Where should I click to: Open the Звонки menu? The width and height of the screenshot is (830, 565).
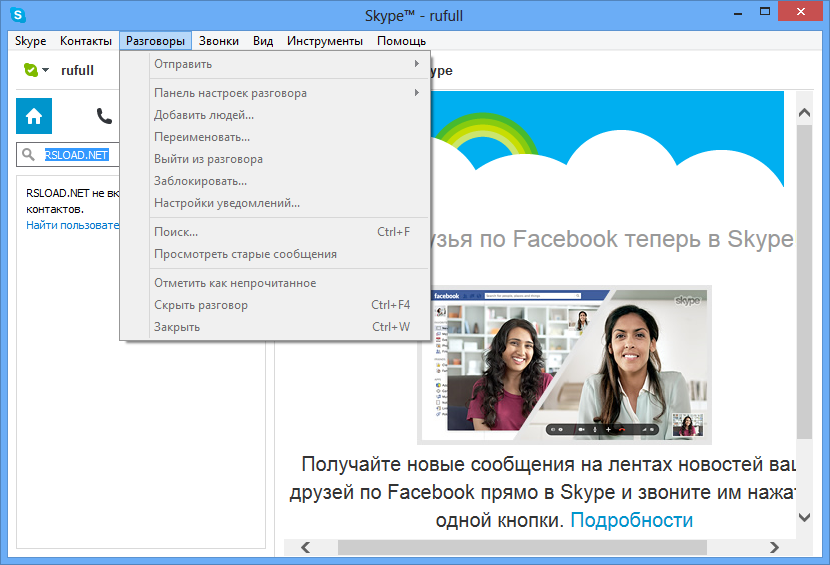click(219, 41)
